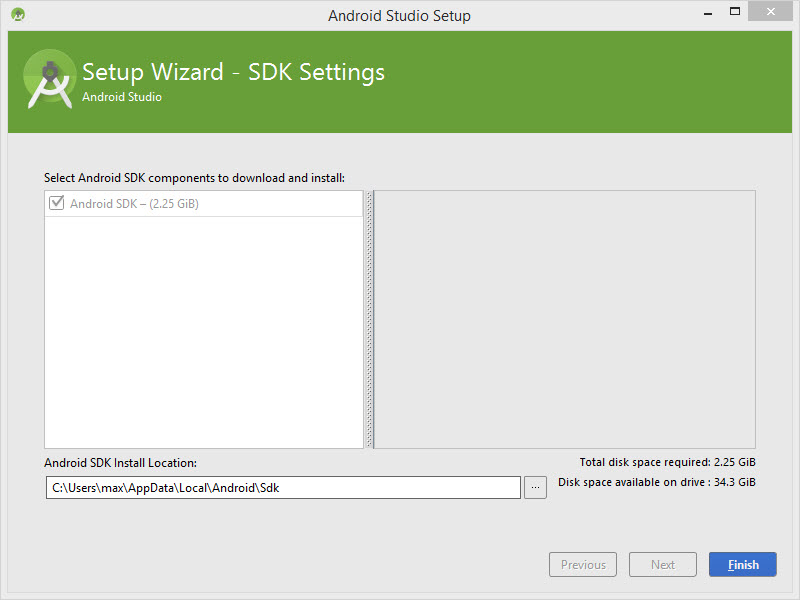This screenshot has height=600, width=800.
Task: Click the Finish button
Action: click(743, 565)
